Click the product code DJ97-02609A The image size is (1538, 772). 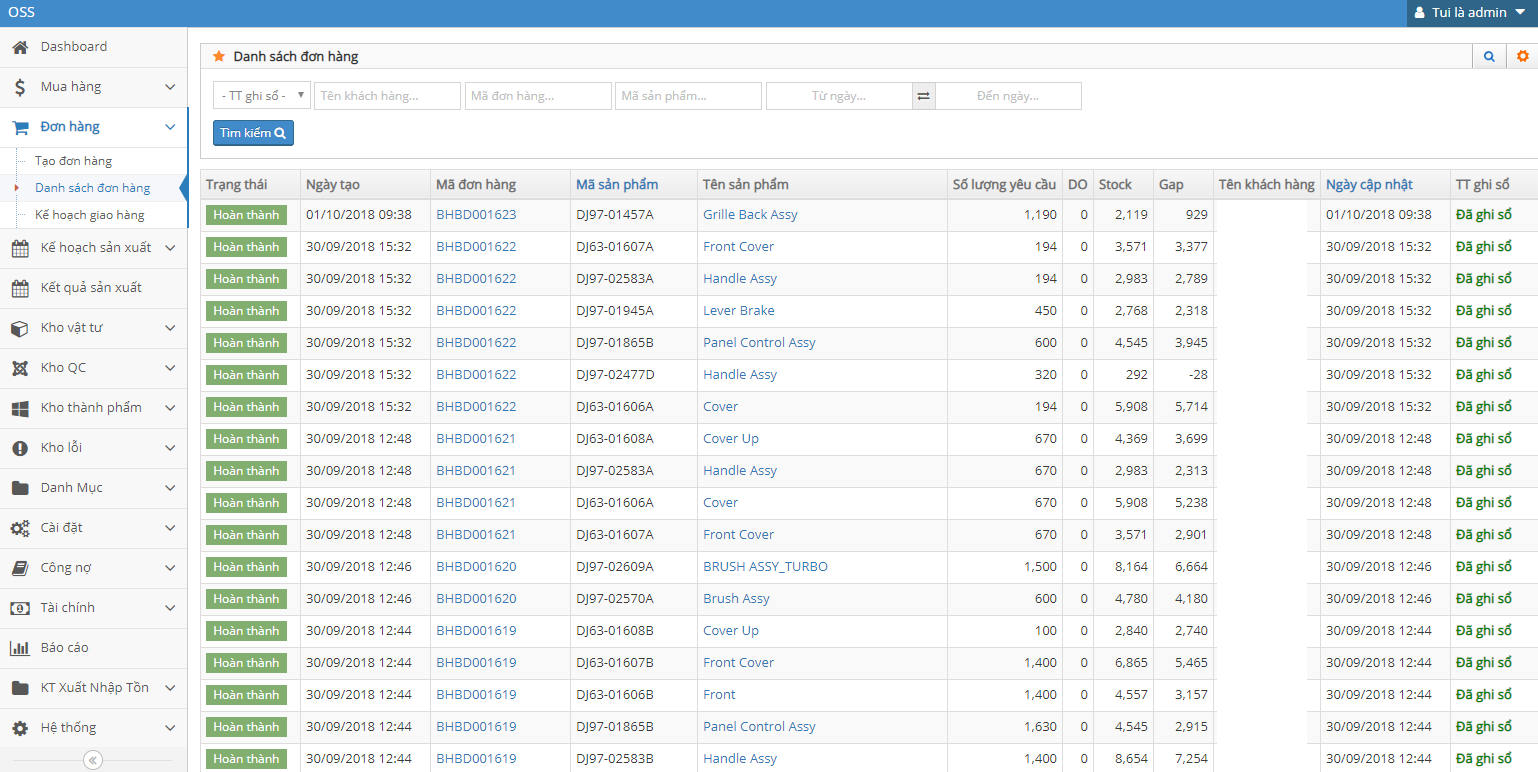pyautogui.click(x=615, y=567)
